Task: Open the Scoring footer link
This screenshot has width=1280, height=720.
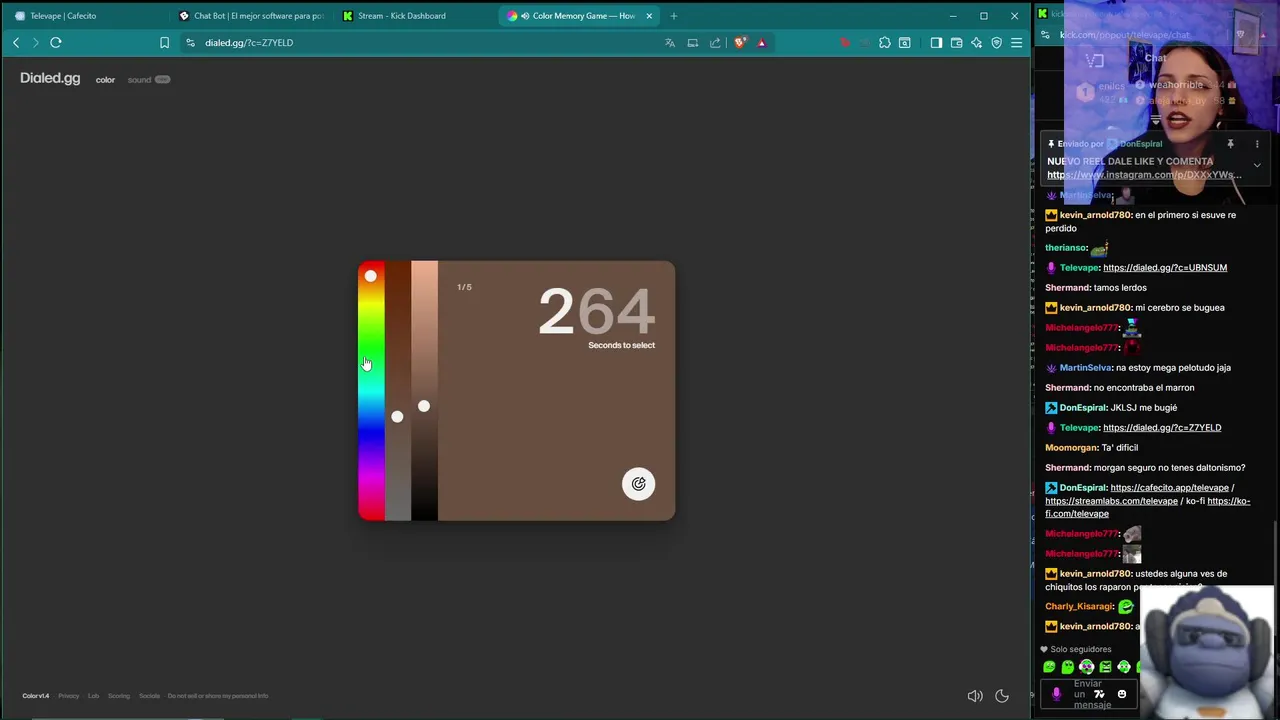Action: coord(118,696)
